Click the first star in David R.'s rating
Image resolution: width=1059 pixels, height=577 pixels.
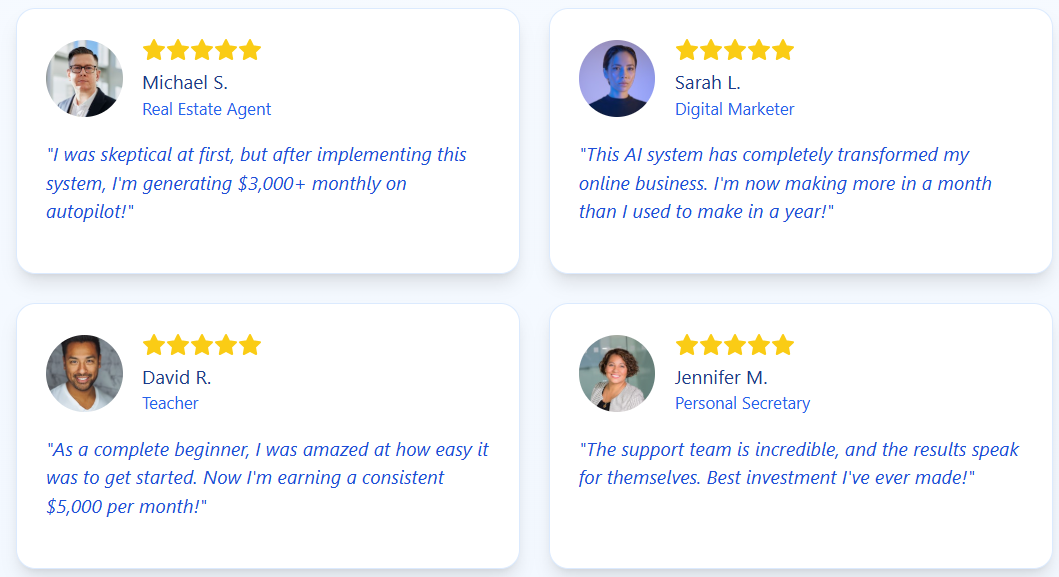(154, 345)
